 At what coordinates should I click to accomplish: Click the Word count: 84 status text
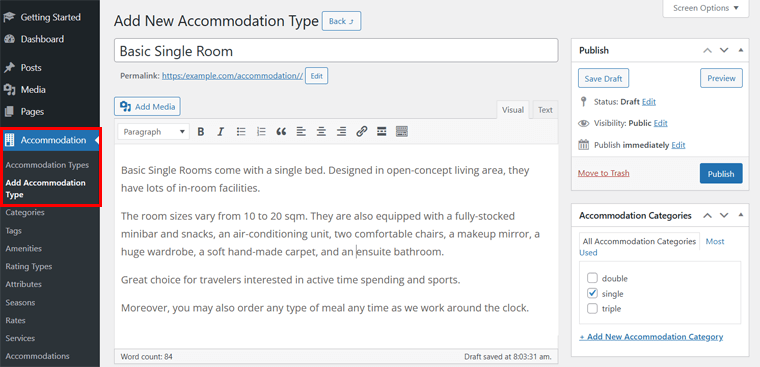coord(146,356)
